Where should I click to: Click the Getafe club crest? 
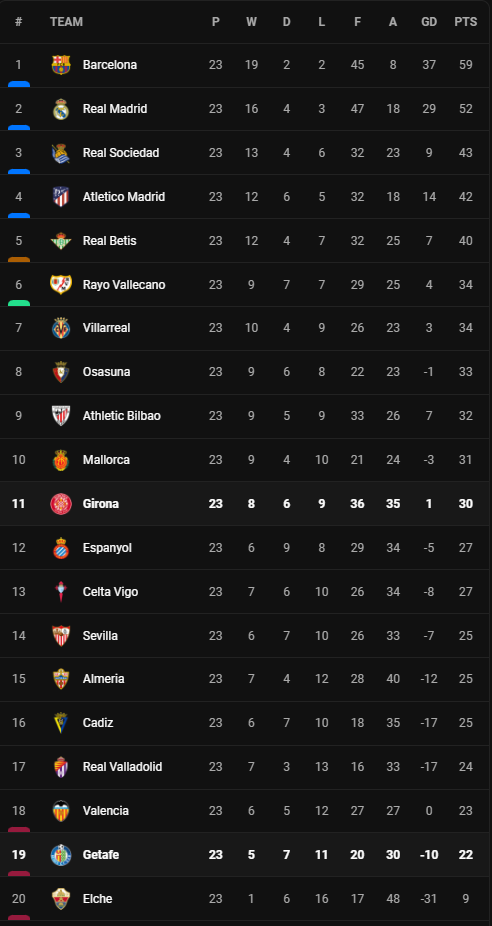pos(61,855)
